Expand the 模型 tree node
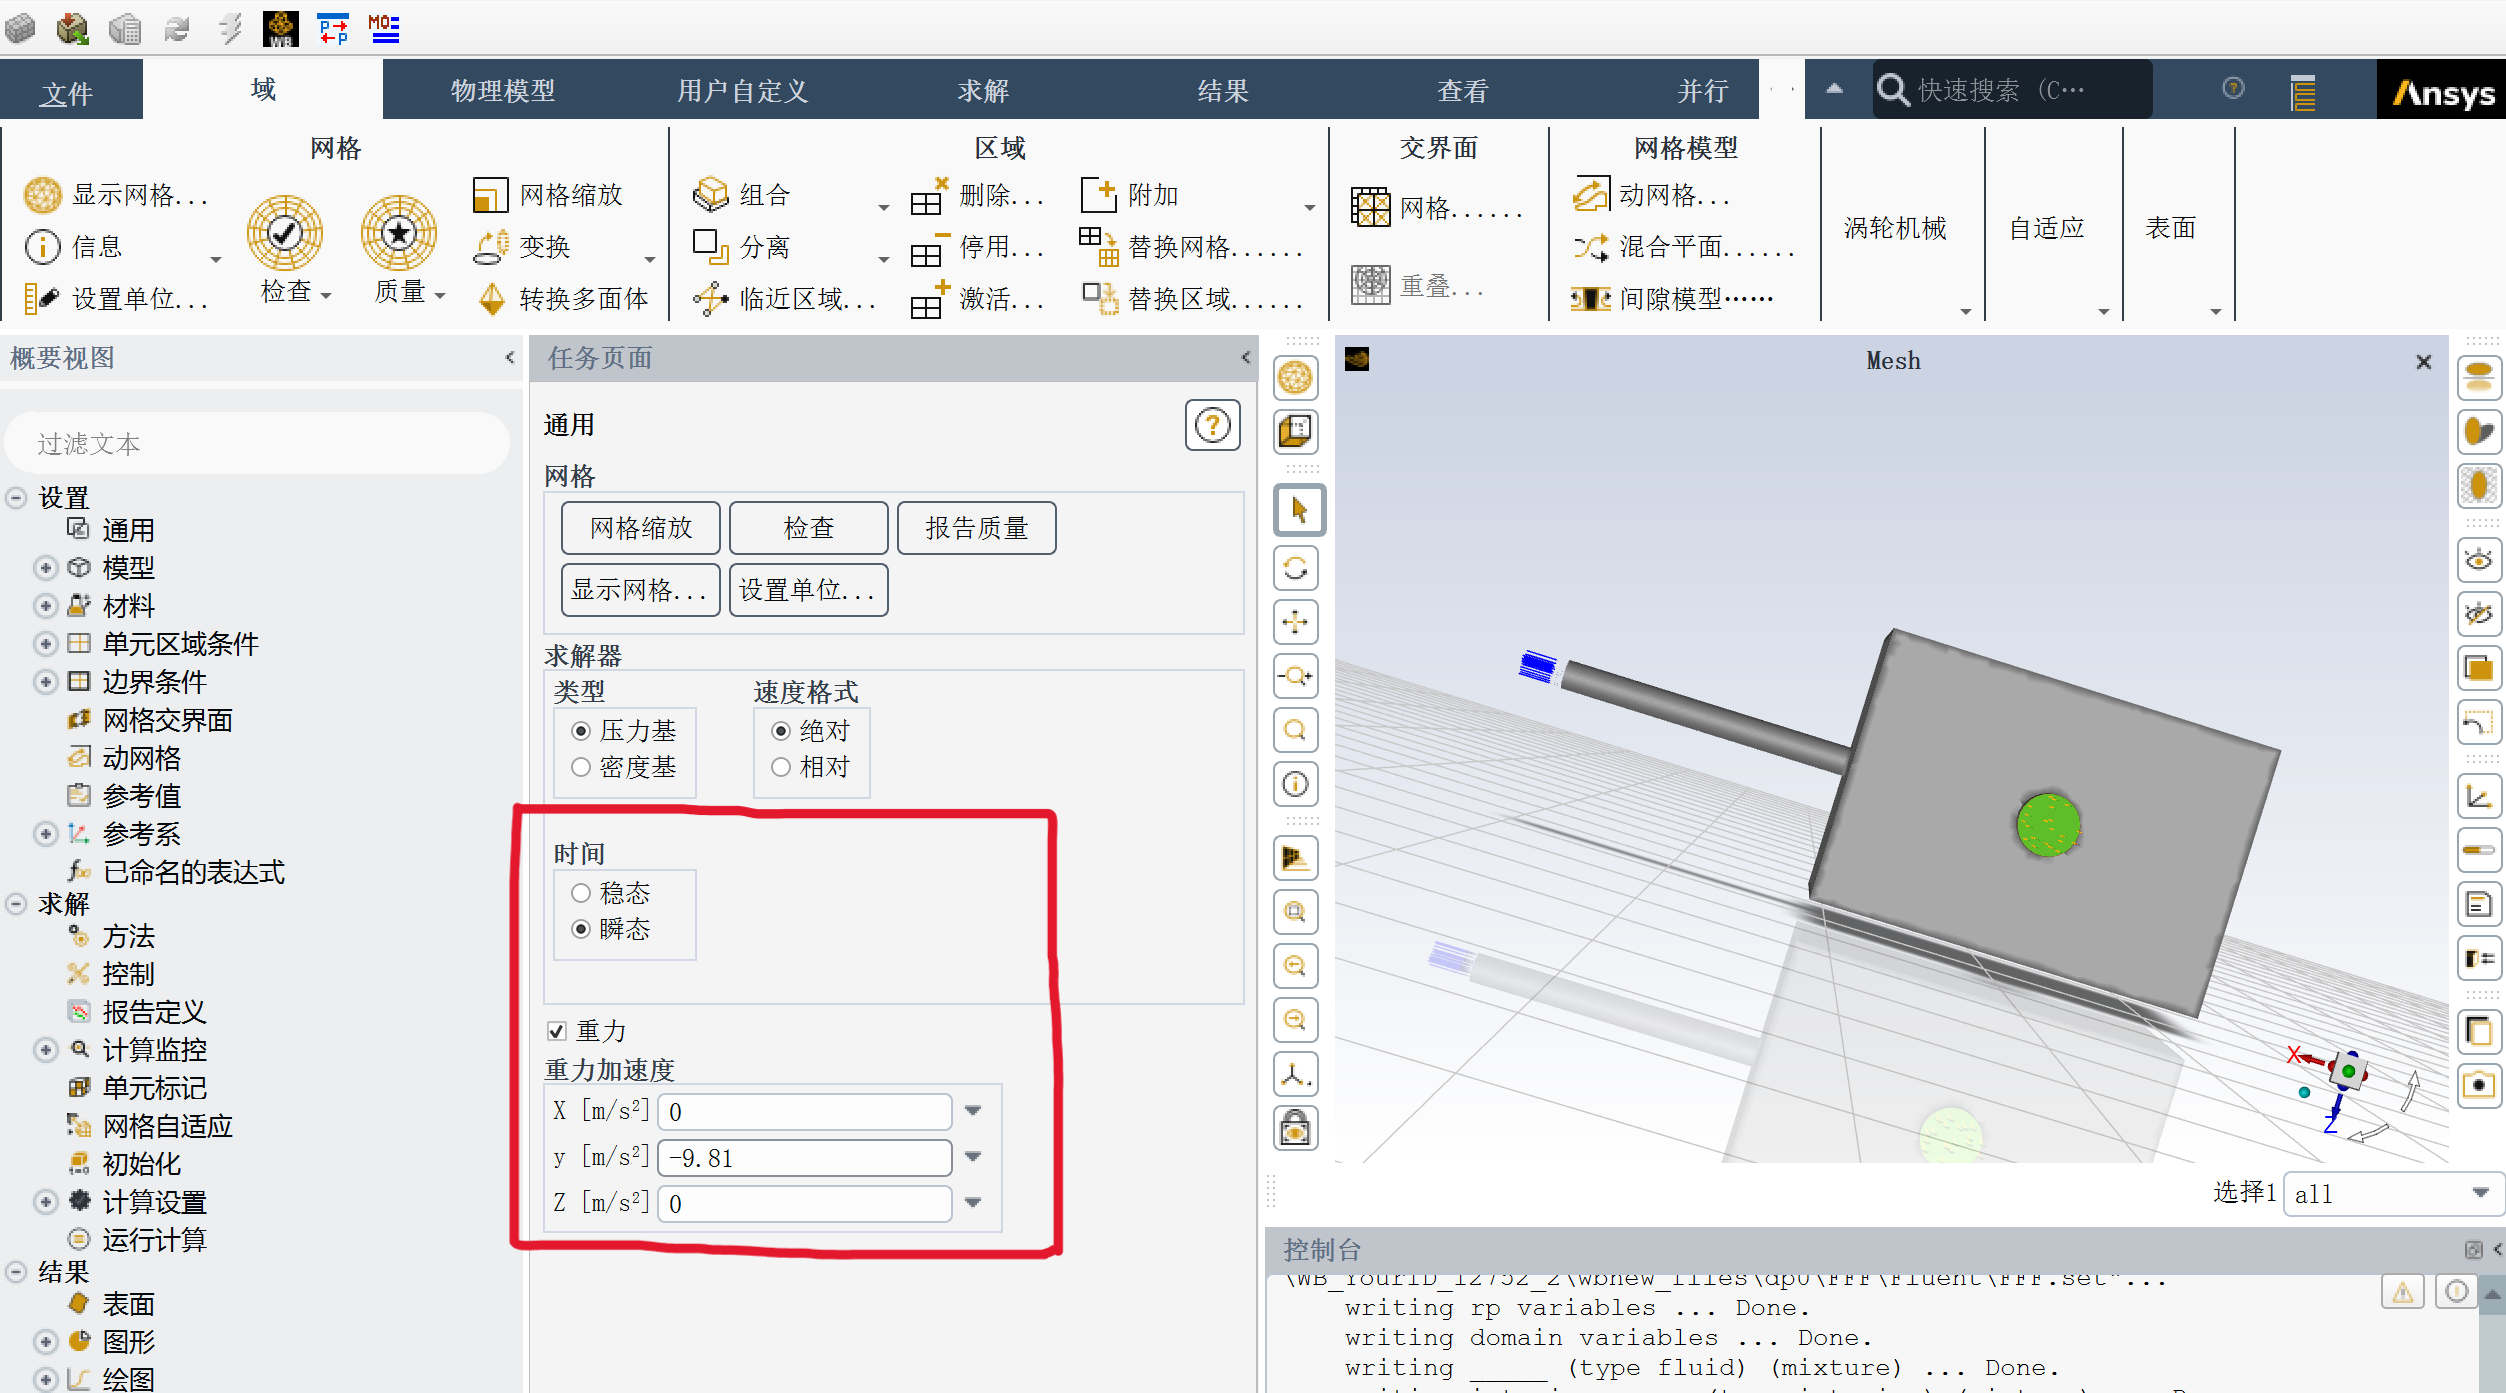 [45, 568]
